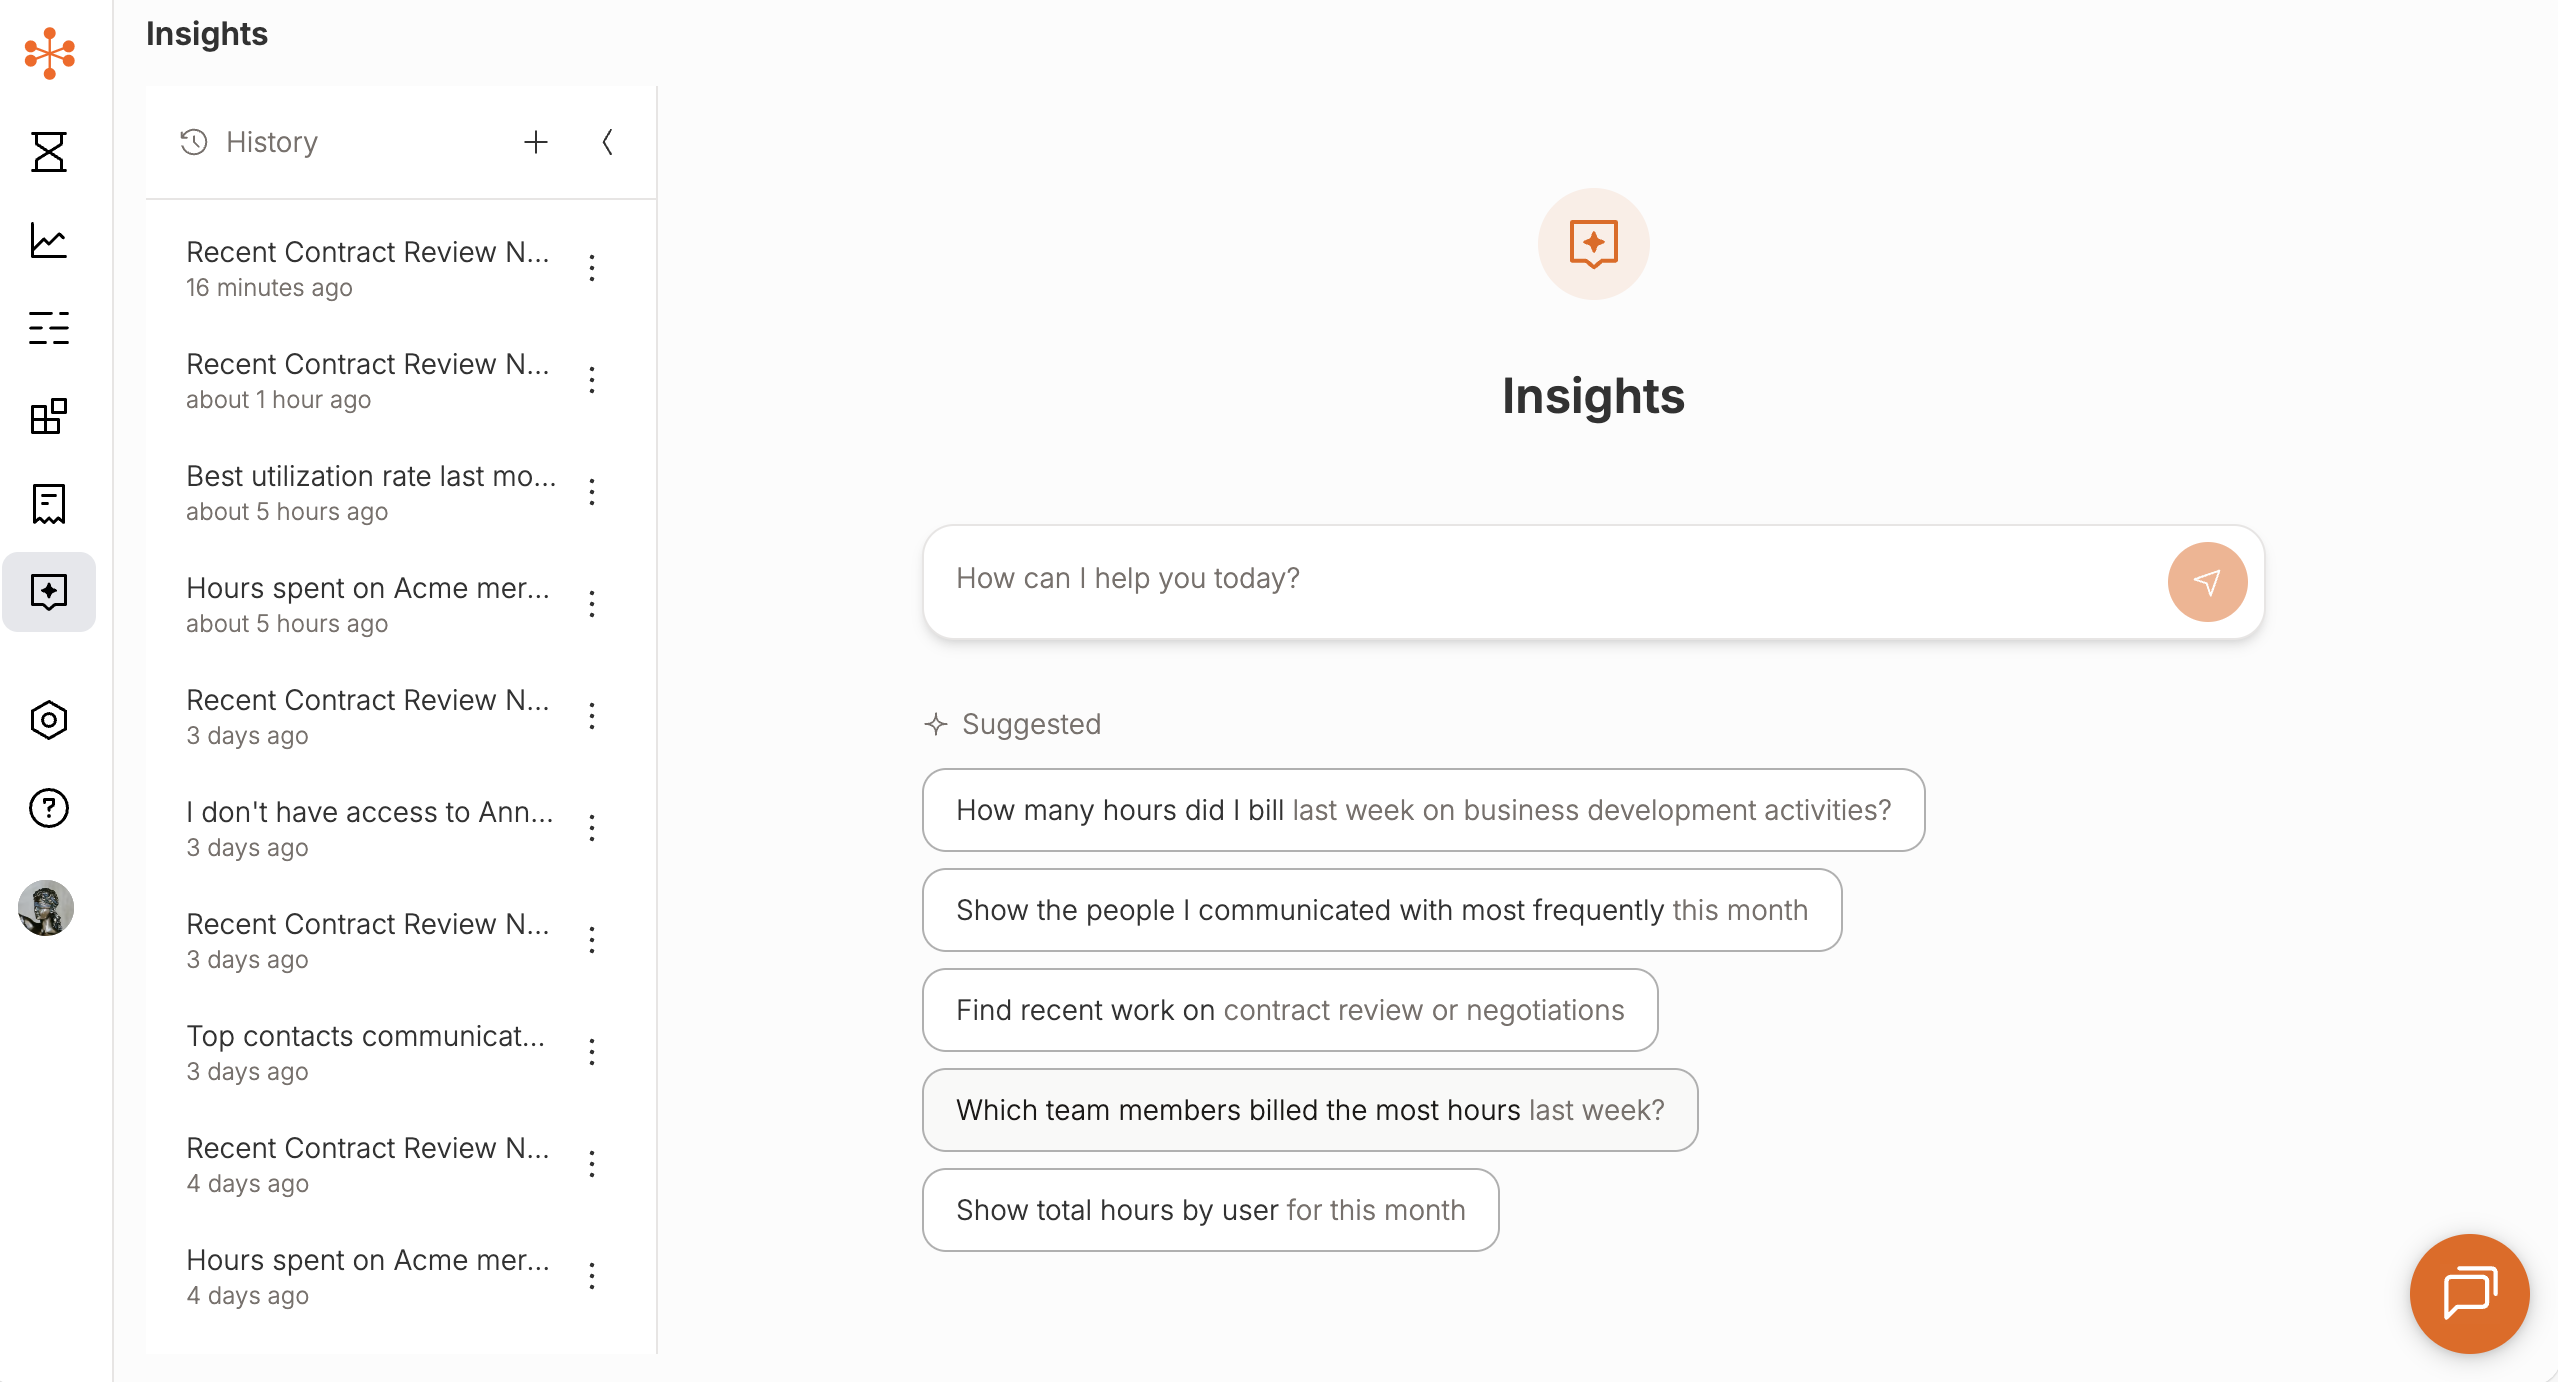This screenshot has height=1382, width=2558.
Task: Click the orange send message button
Action: tap(2207, 582)
